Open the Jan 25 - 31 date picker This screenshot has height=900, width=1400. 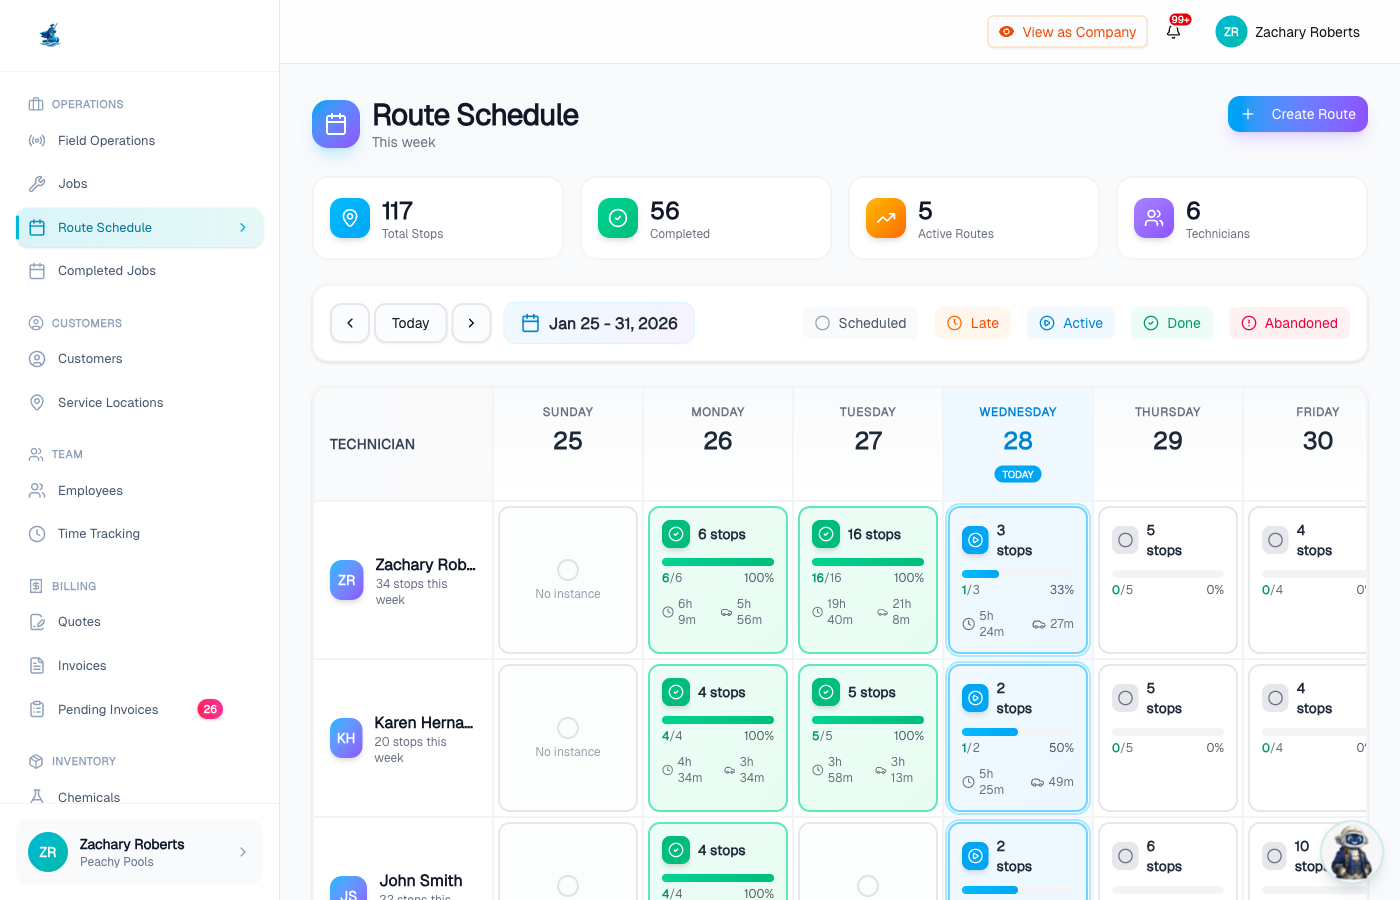pyautogui.click(x=599, y=323)
